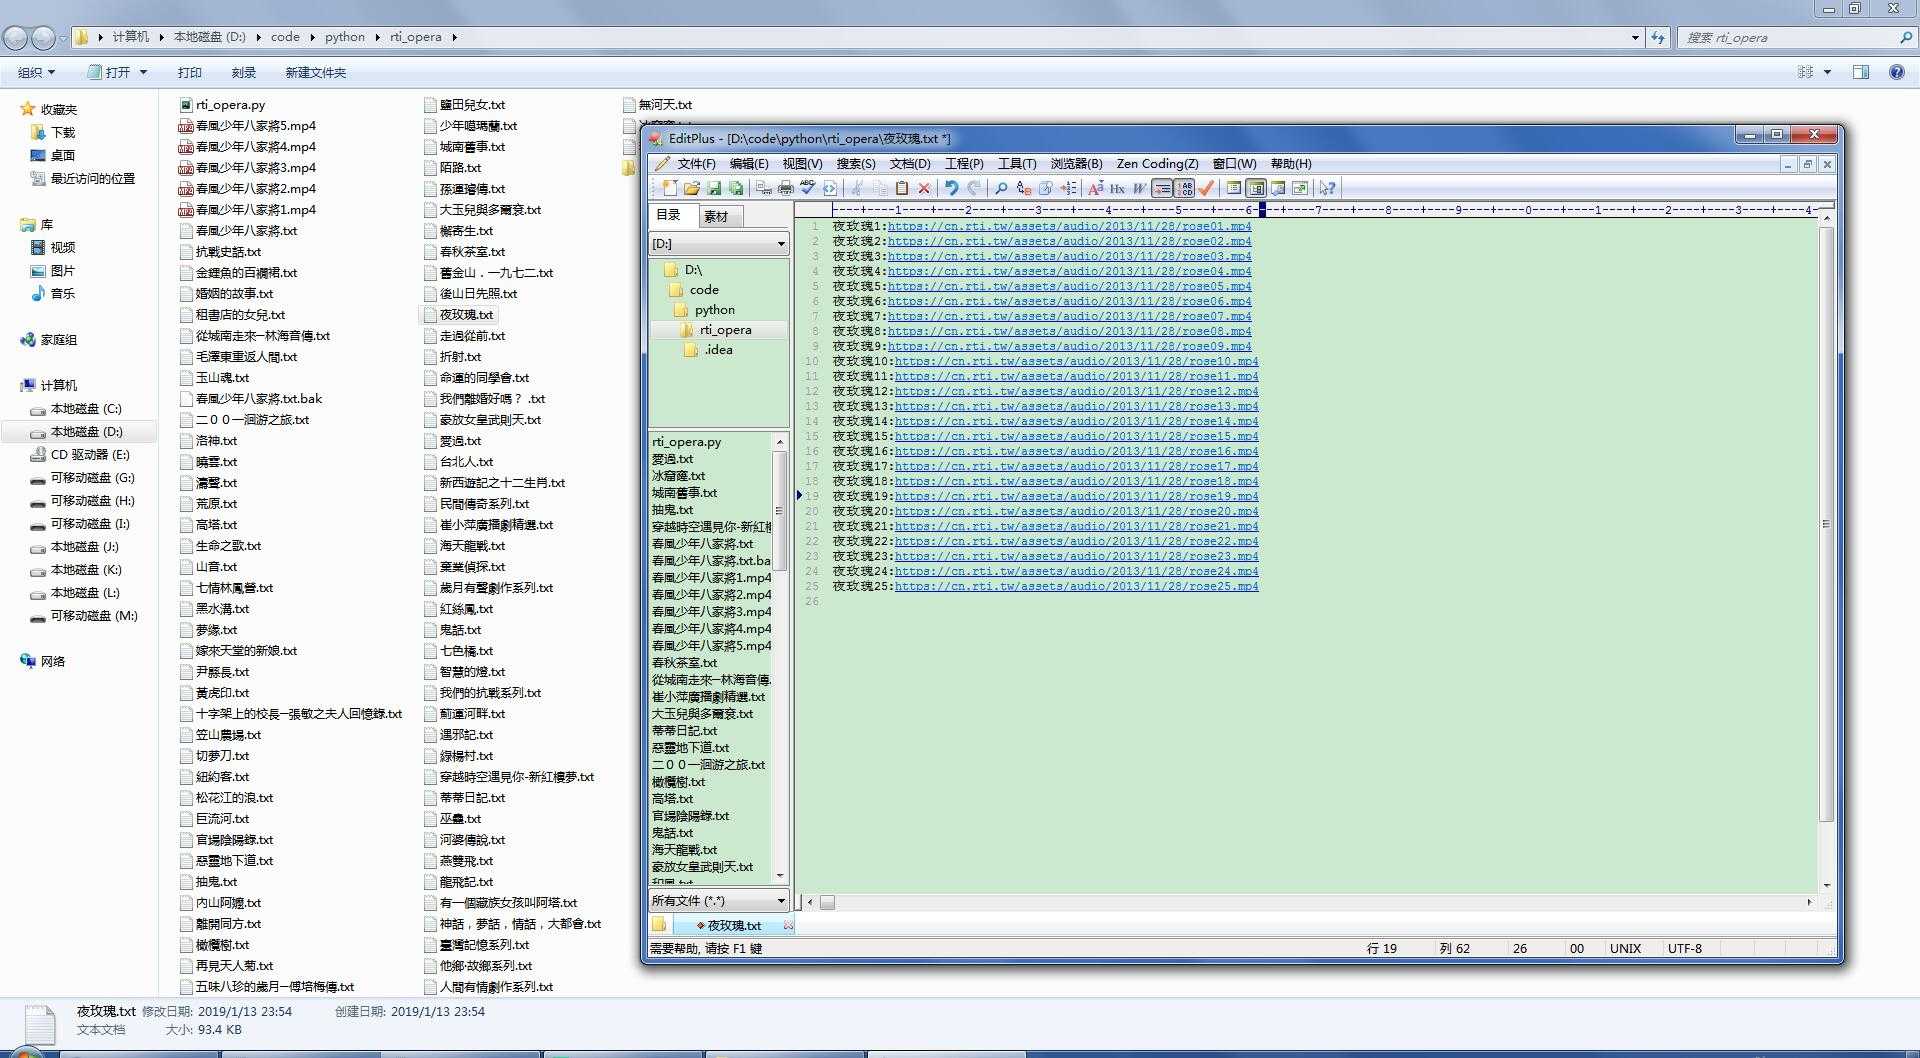Click the Paste clipboard icon

coord(902,188)
